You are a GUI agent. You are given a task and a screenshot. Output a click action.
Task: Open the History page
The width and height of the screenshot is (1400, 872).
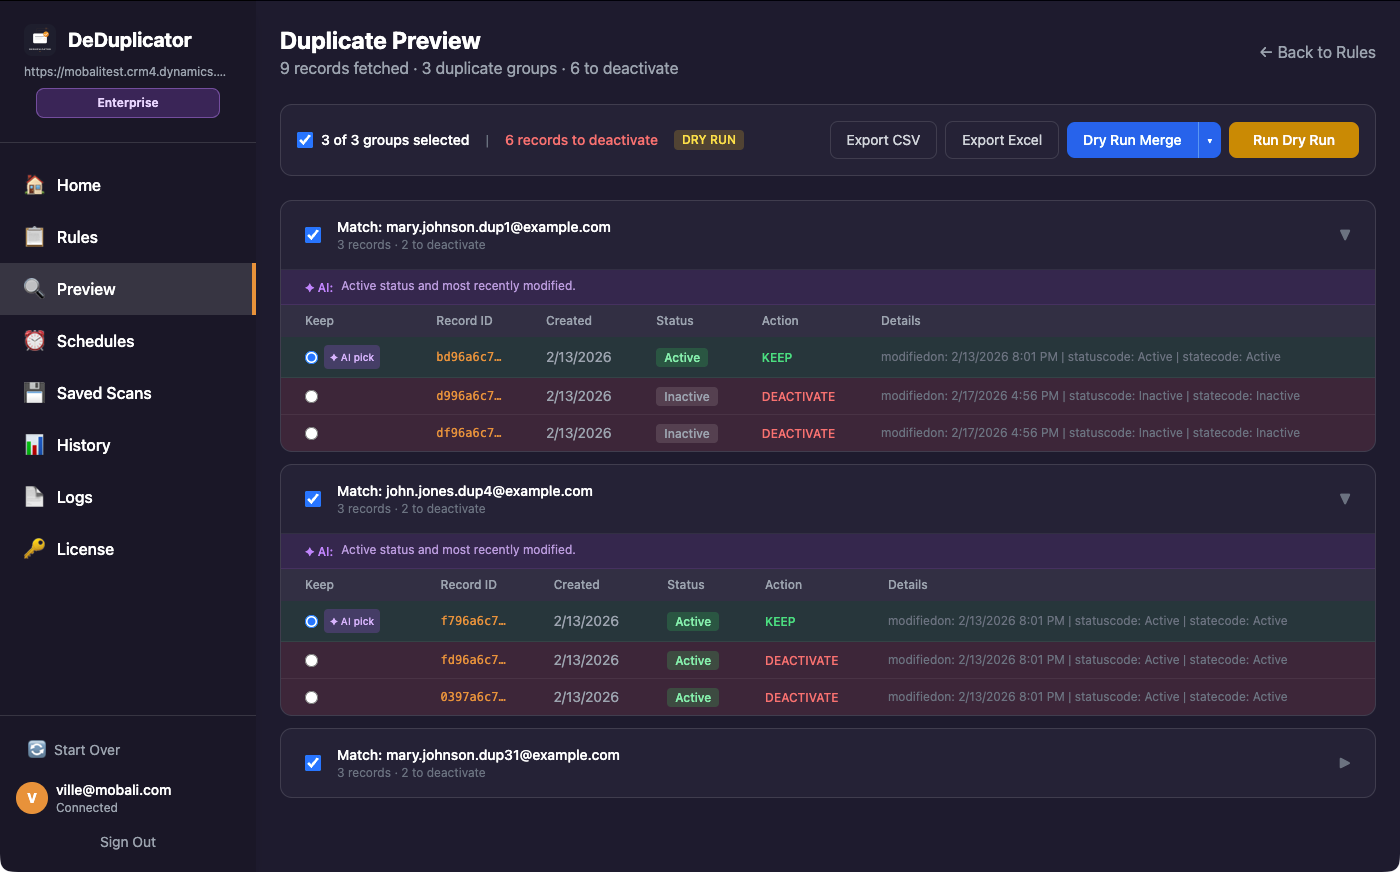click(x=128, y=445)
